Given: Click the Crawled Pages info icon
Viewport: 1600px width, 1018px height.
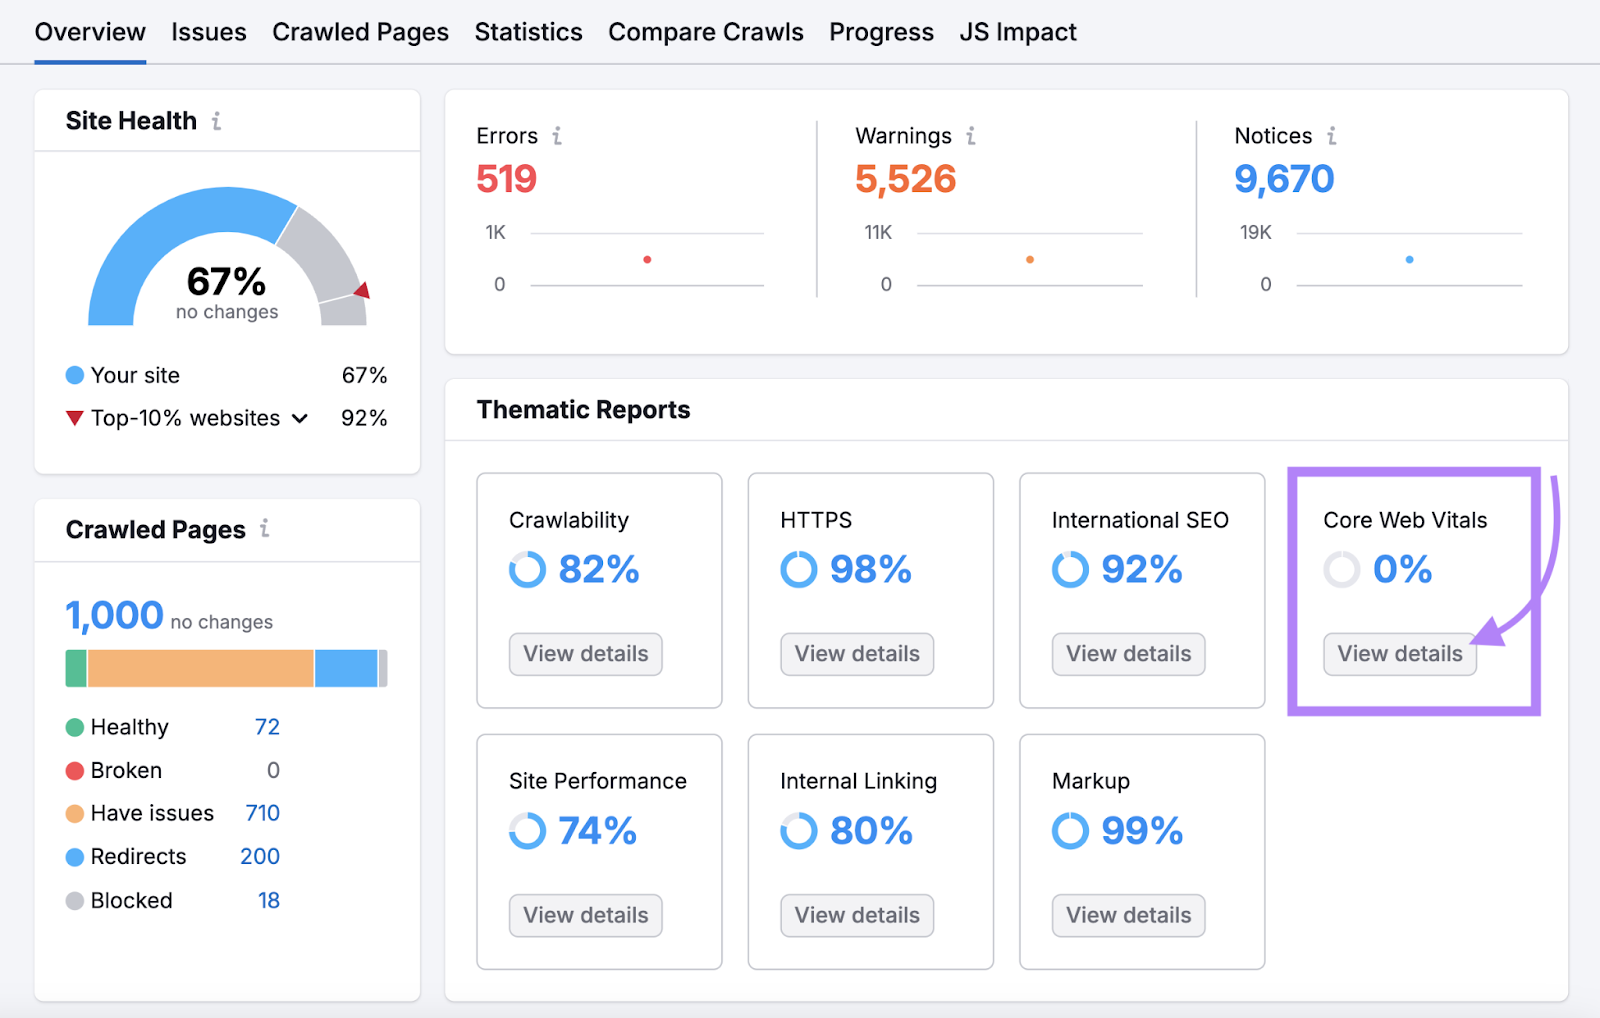Looking at the screenshot, I should pyautogui.click(x=264, y=529).
